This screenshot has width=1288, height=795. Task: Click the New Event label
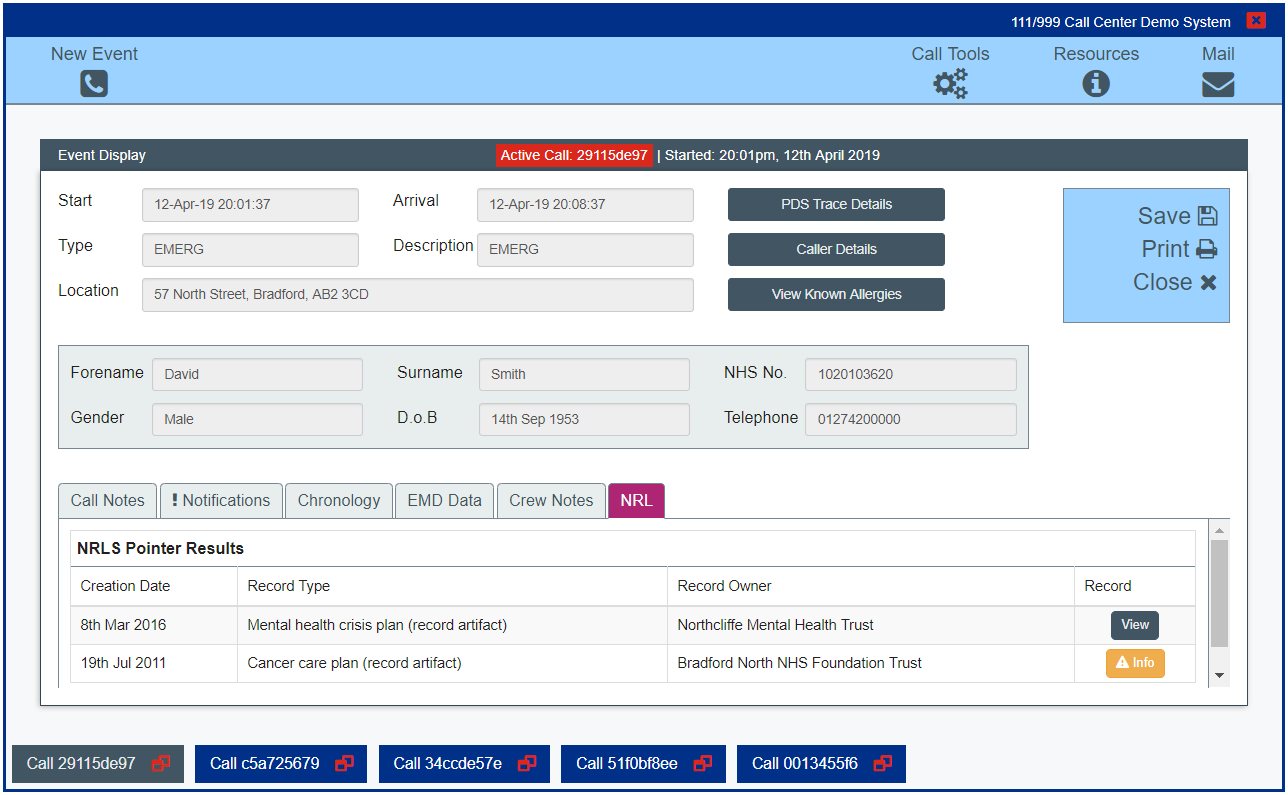pyautogui.click(x=94, y=54)
